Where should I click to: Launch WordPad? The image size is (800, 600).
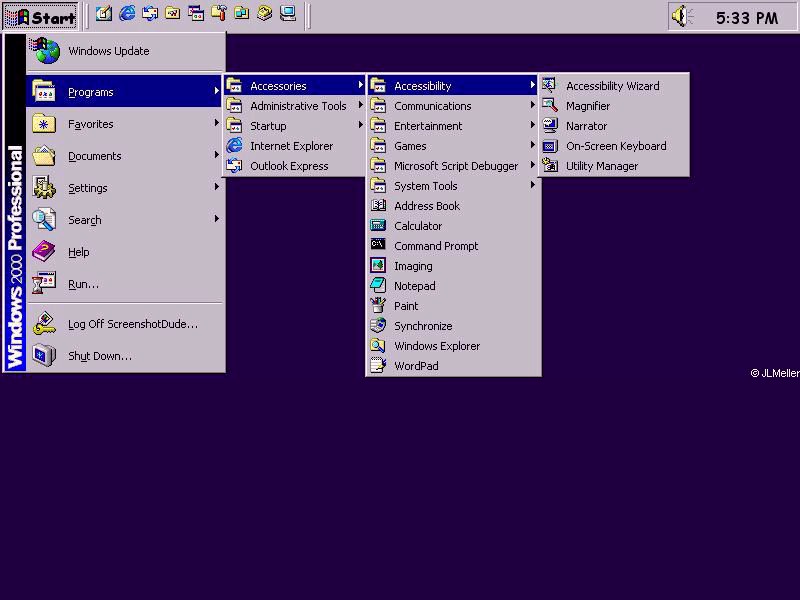pos(453,366)
